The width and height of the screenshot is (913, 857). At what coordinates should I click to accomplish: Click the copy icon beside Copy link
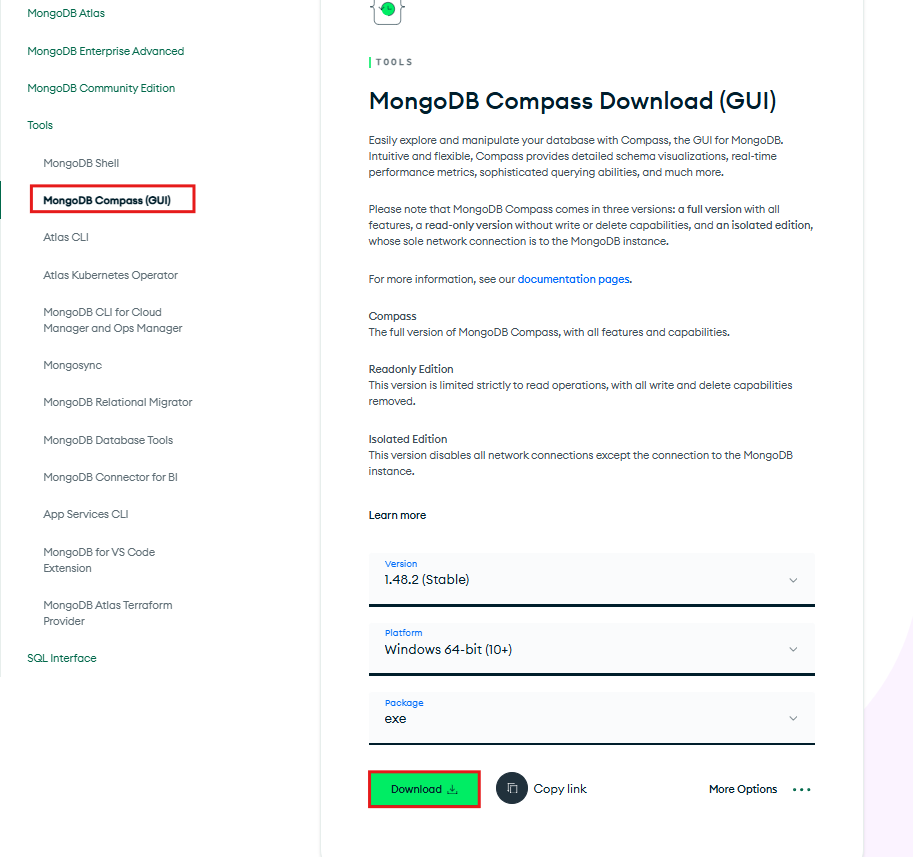[x=511, y=789]
